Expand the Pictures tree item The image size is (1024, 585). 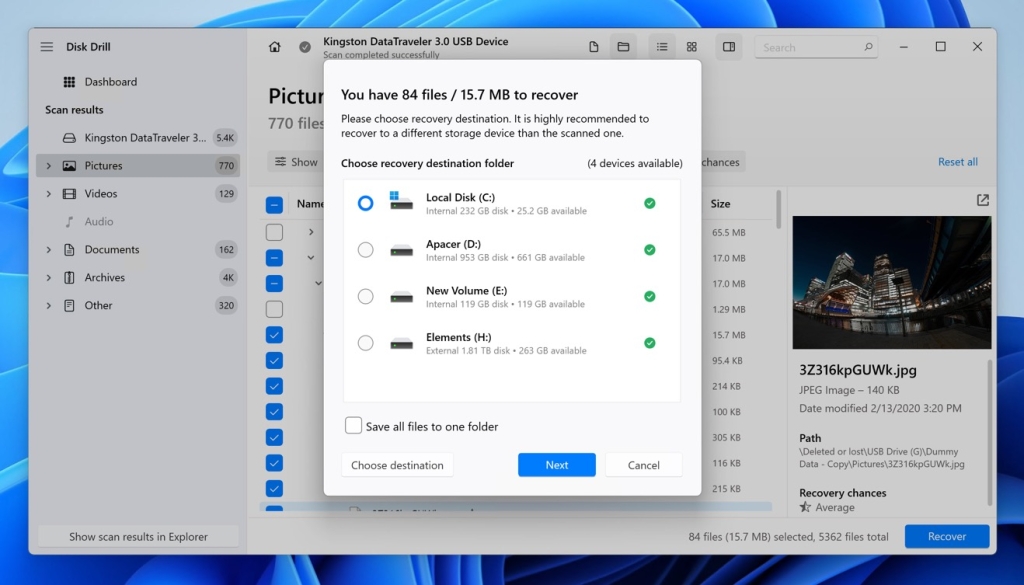pyautogui.click(x=48, y=166)
